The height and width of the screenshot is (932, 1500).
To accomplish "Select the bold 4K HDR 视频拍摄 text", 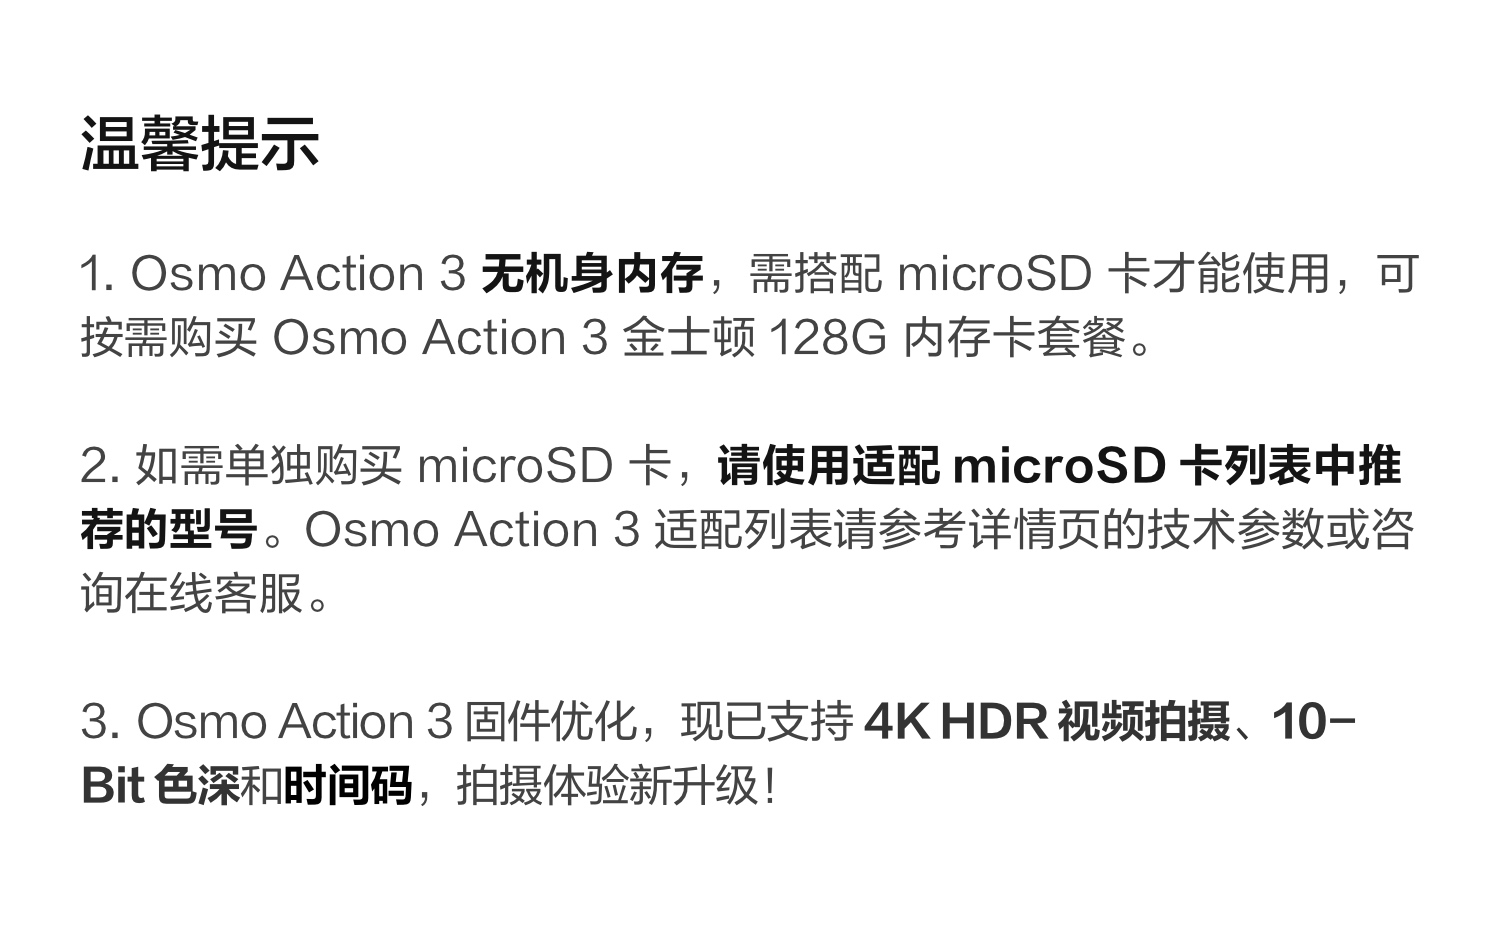I will (1047, 722).
